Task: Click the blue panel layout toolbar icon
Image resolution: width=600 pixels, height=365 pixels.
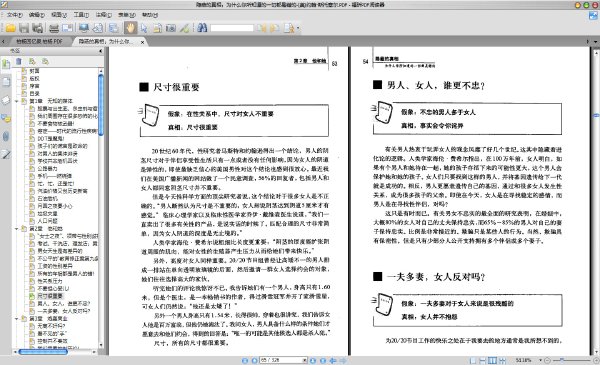Action: pyautogui.click(x=114, y=28)
